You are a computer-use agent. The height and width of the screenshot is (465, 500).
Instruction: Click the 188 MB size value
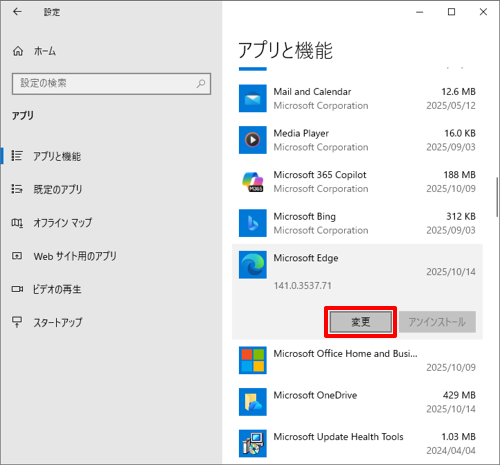460,175
